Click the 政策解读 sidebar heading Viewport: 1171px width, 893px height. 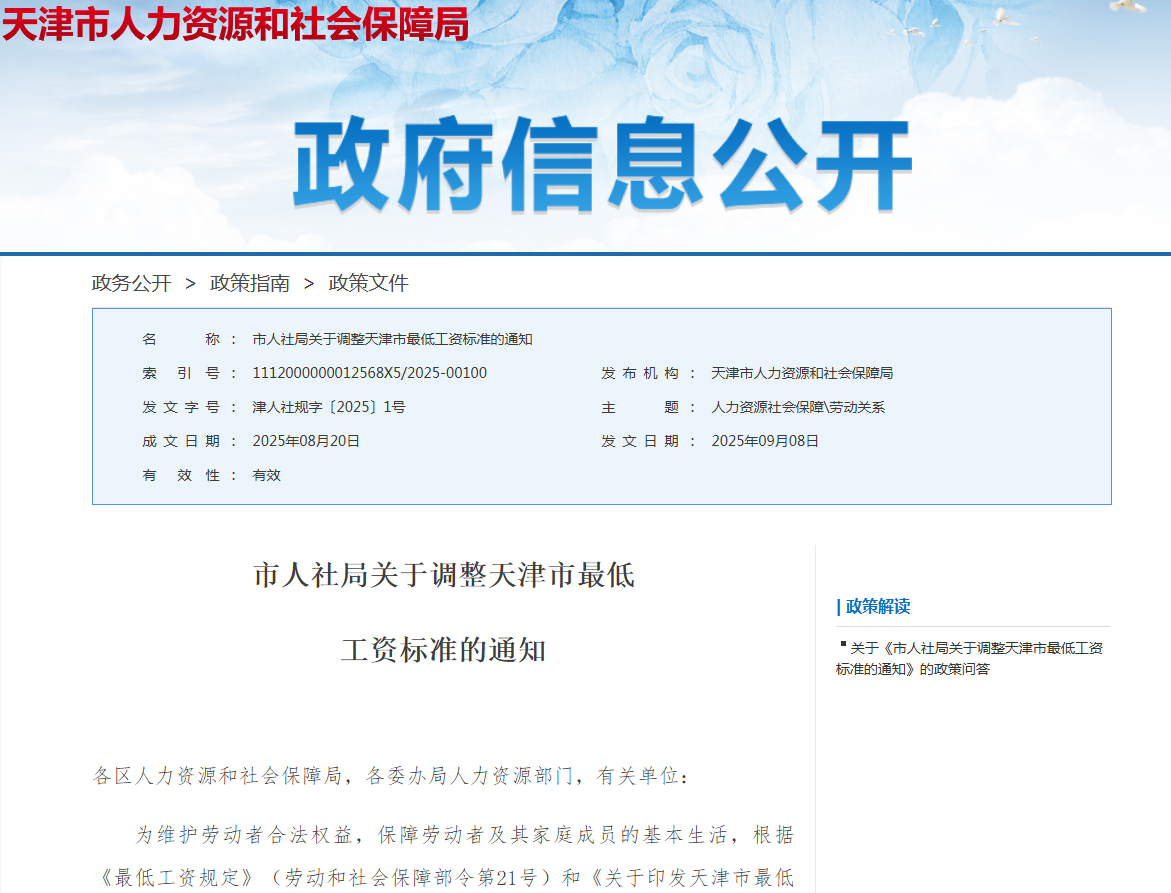pos(877,606)
